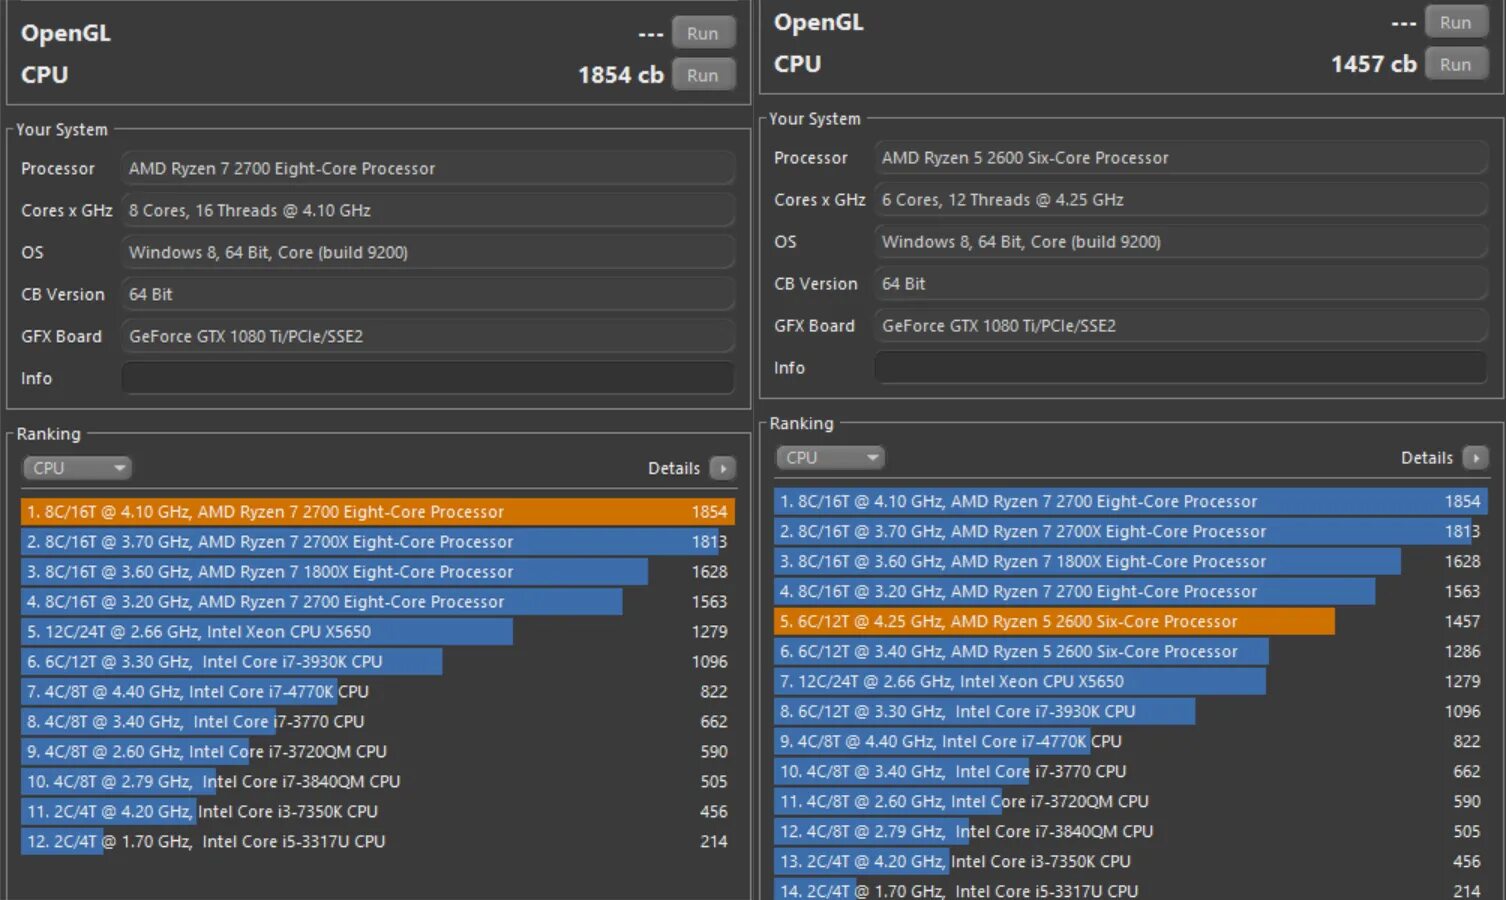Select rank 2 Ryzen 7 2700X row, left window

point(378,541)
